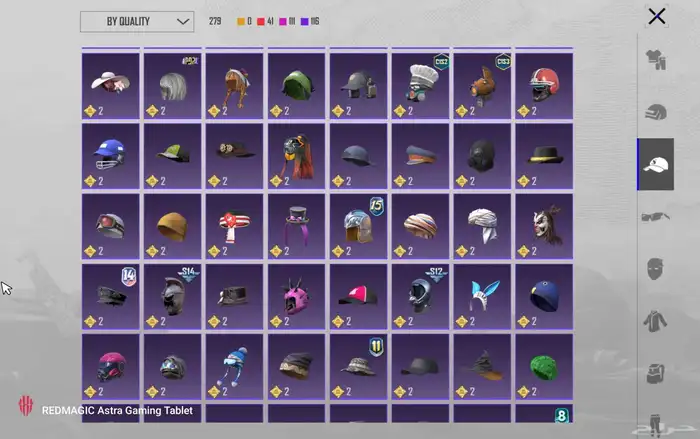Click the pink quality count swatch
Image resolution: width=700 pixels, height=439 pixels.
(283, 21)
